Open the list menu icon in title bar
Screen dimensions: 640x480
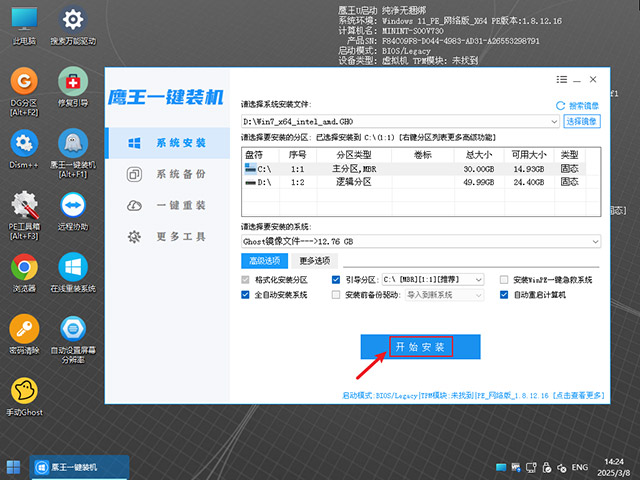coord(562,80)
